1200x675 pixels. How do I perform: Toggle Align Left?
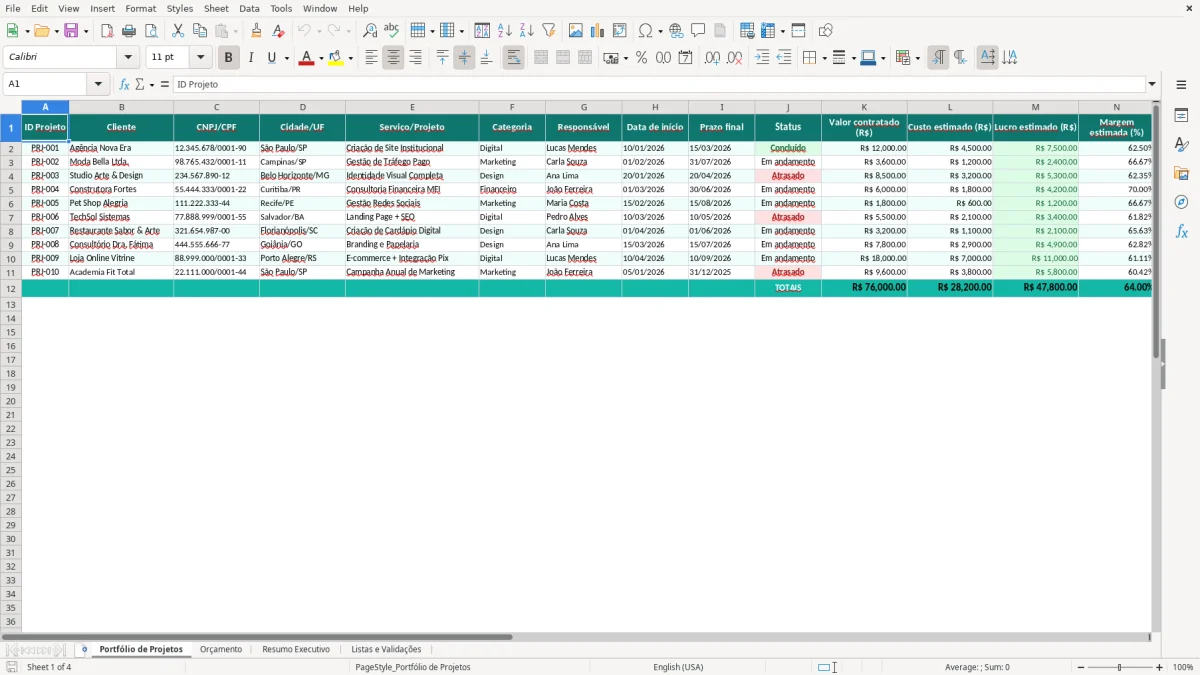click(371, 58)
